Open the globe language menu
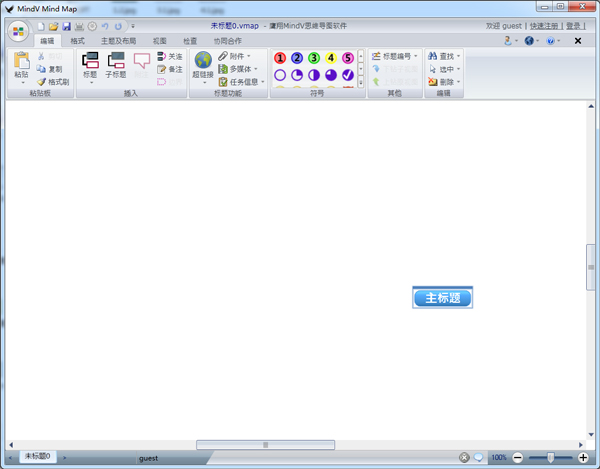Image resolution: width=600 pixels, height=469 pixels. 532,41
